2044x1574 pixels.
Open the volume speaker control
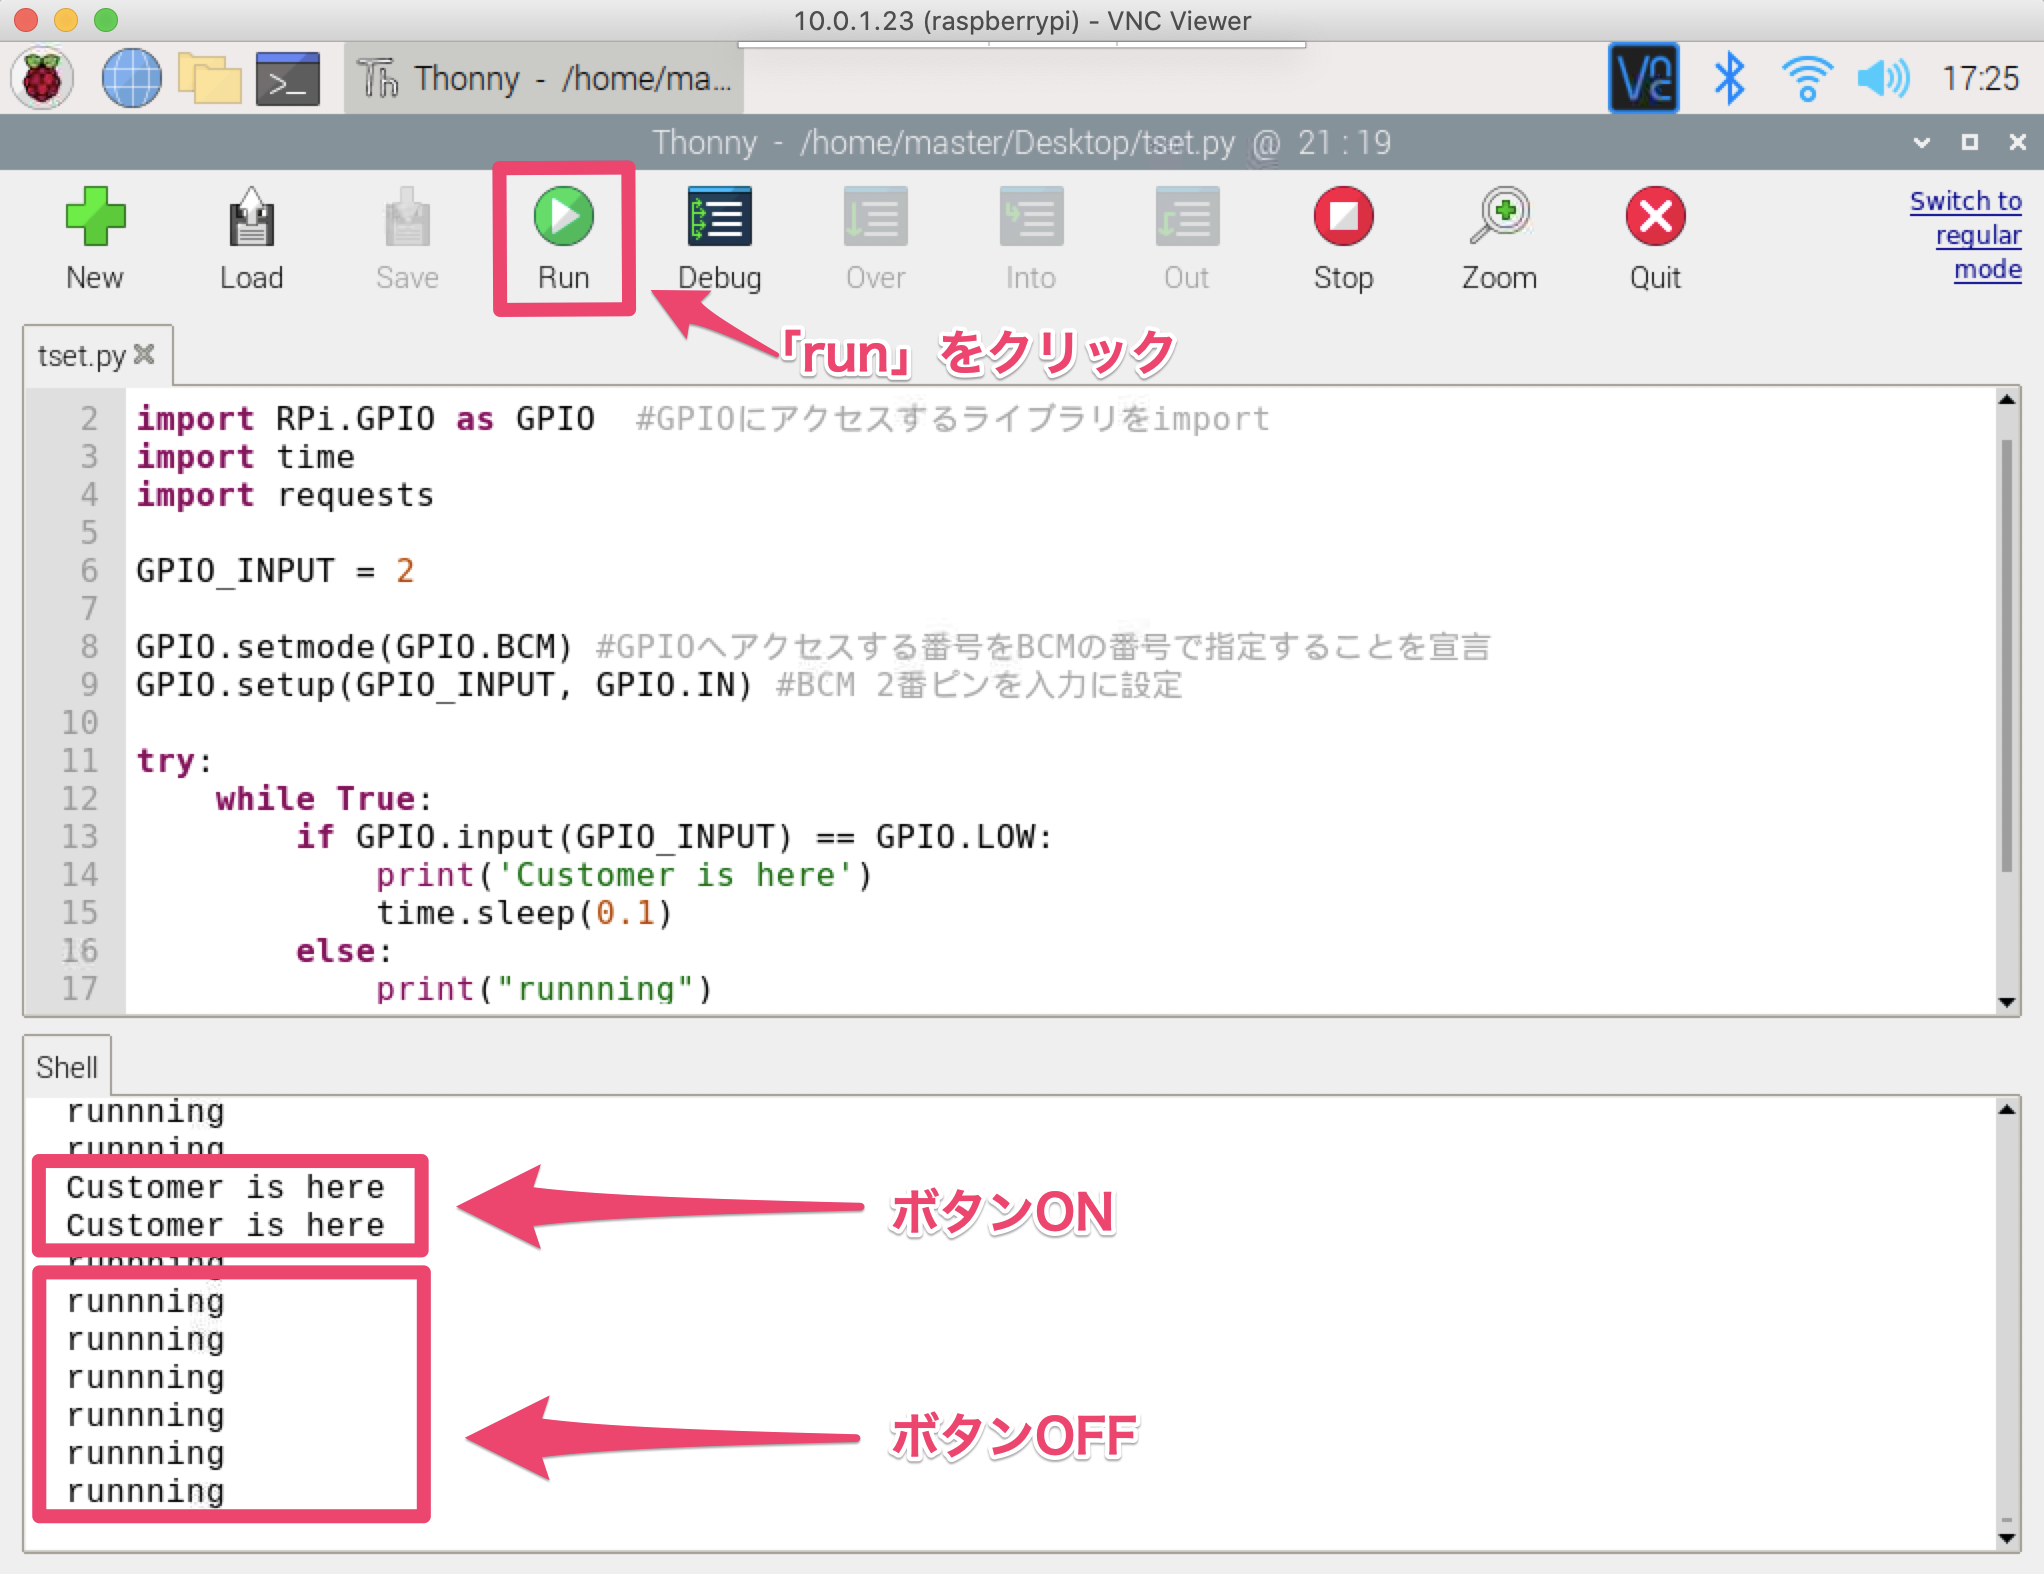(1882, 79)
